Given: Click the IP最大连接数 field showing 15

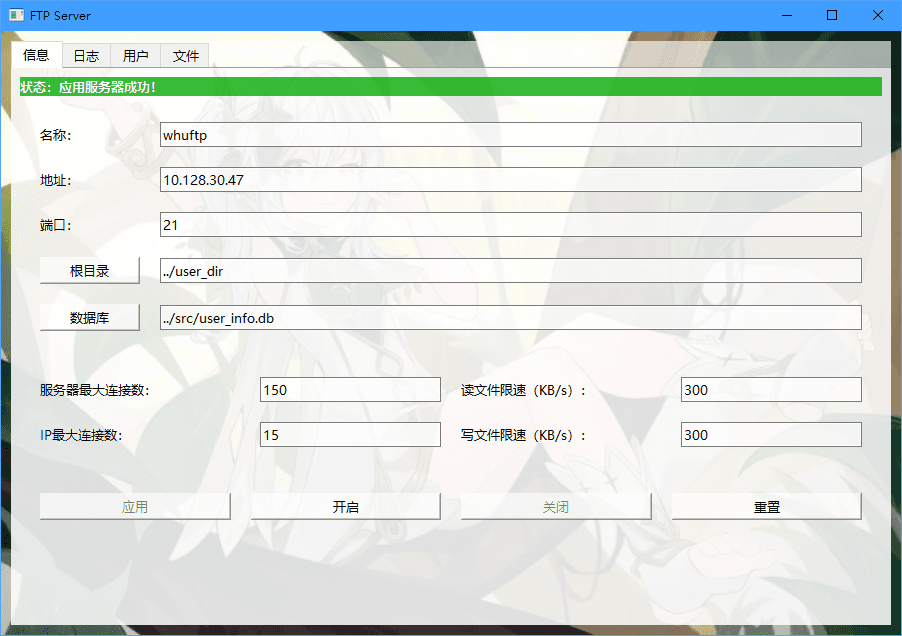Looking at the screenshot, I should 350,434.
